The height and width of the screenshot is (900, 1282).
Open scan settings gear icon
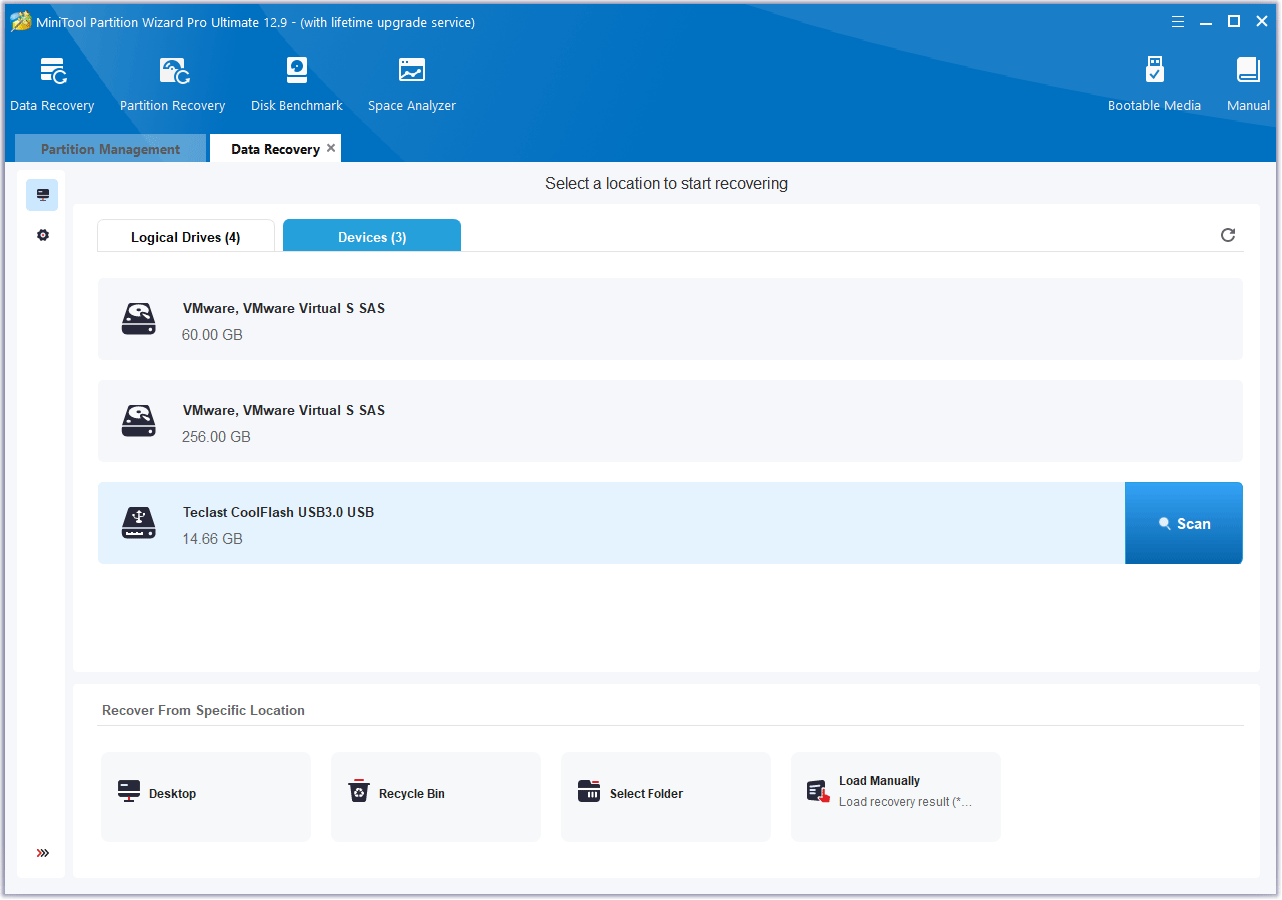click(x=42, y=235)
